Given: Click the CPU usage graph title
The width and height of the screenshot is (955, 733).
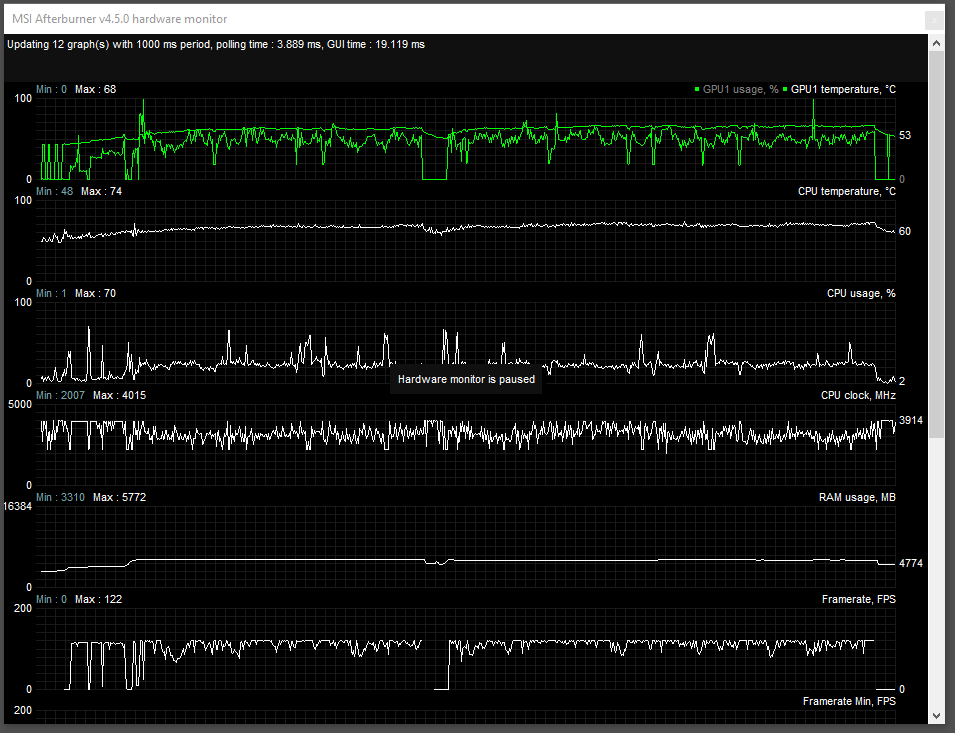Looking at the screenshot, I should pos(861,293).
